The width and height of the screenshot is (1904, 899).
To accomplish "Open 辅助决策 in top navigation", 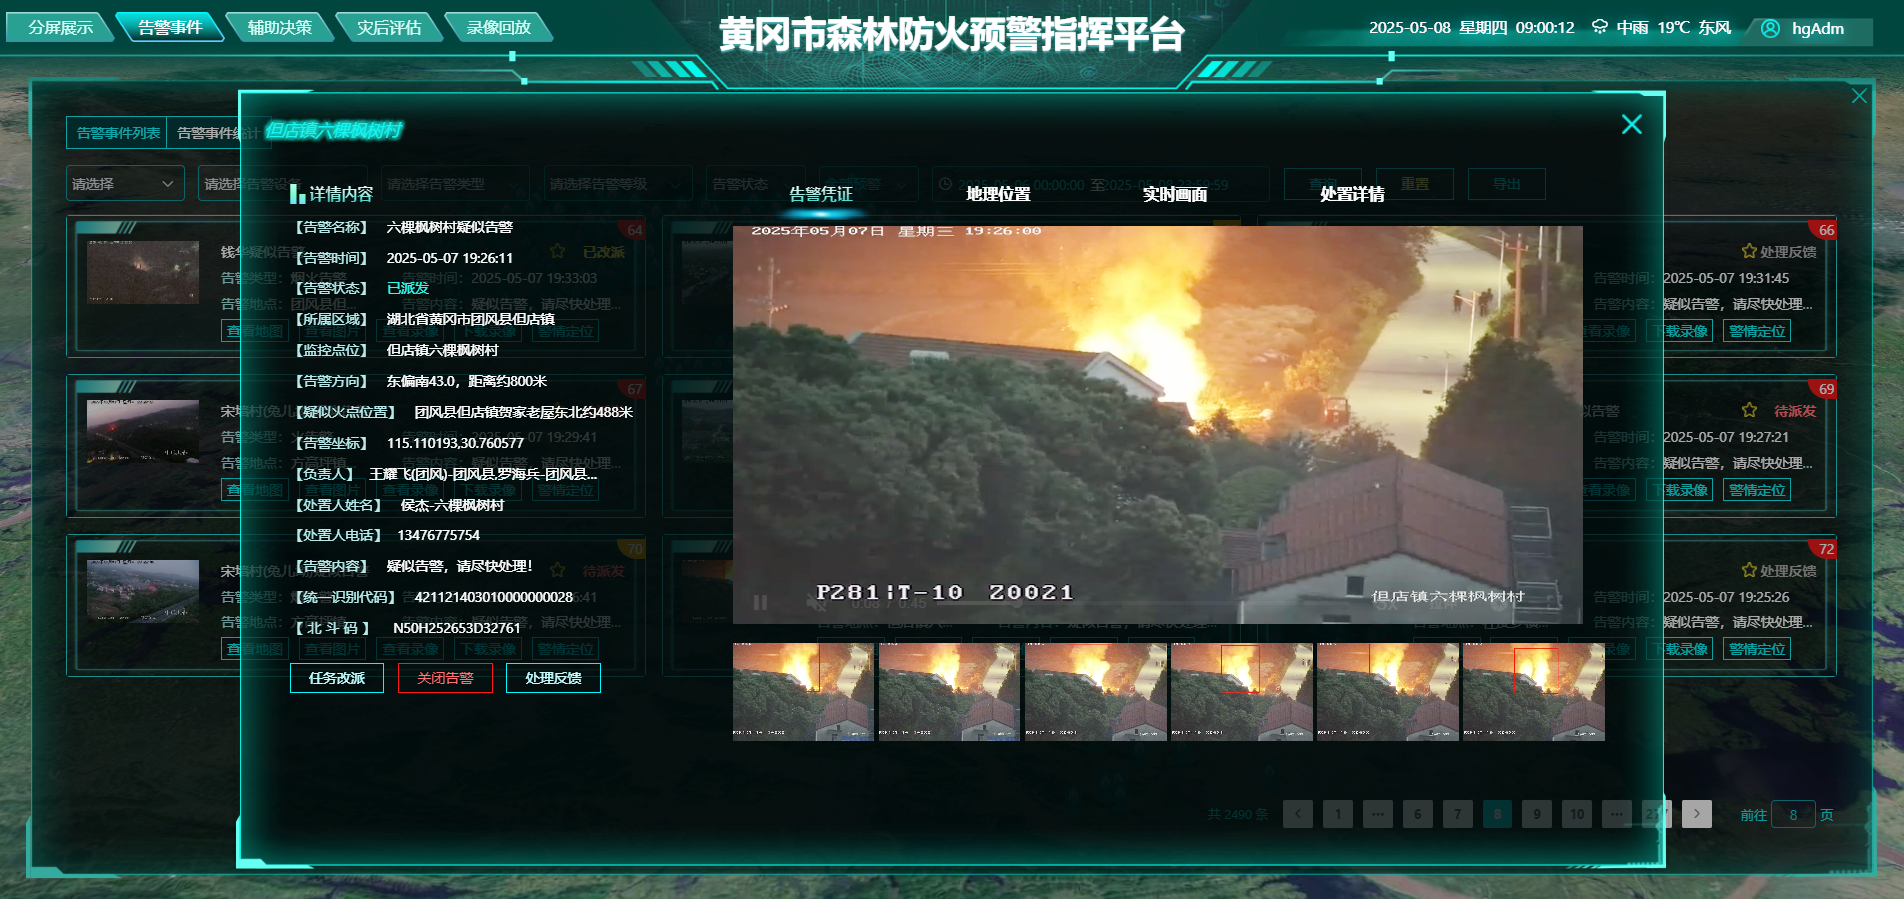I will click(x=280, y=27).
